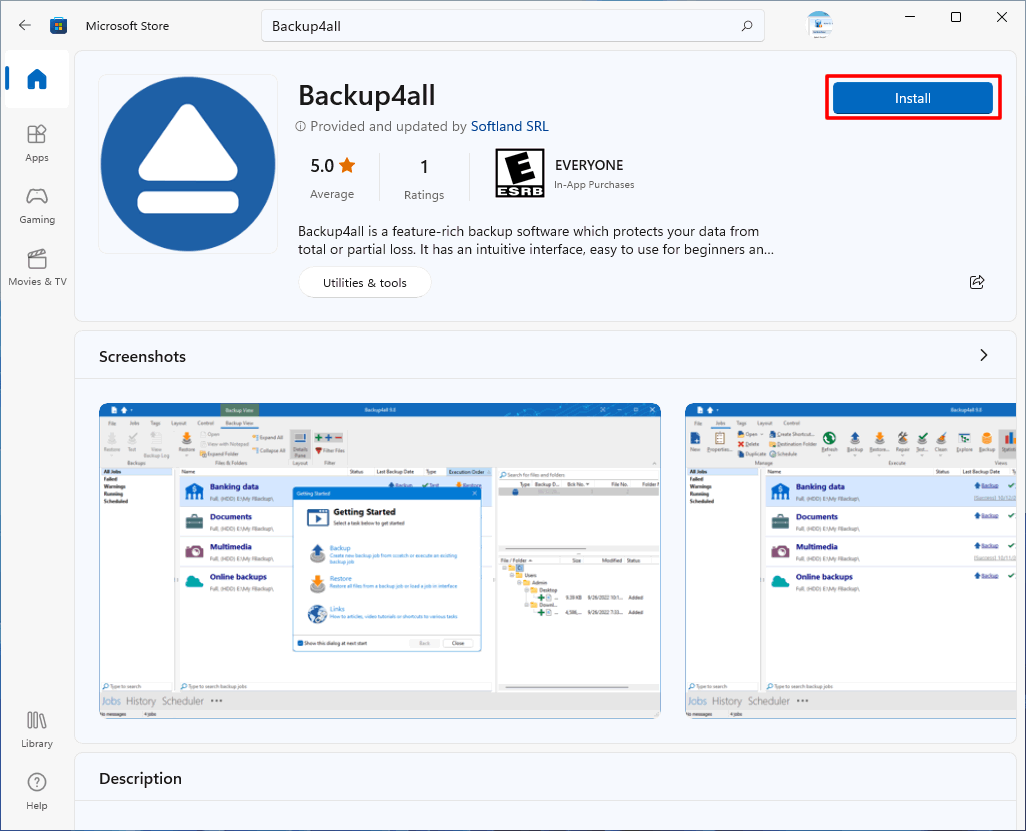This screenshot has height=831, width=1026.
Task: Expand the Screenshots gallery with the chevron
Action: [x=983, y=355]
